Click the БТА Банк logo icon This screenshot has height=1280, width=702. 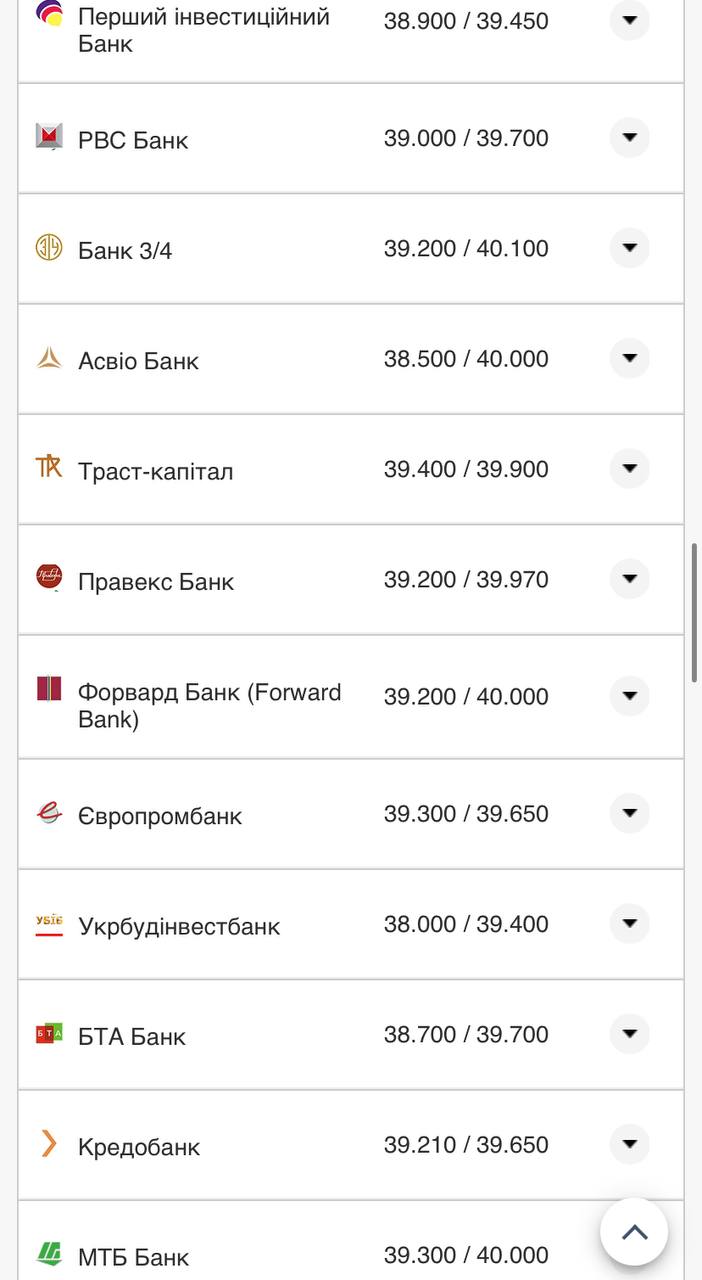49,1034
